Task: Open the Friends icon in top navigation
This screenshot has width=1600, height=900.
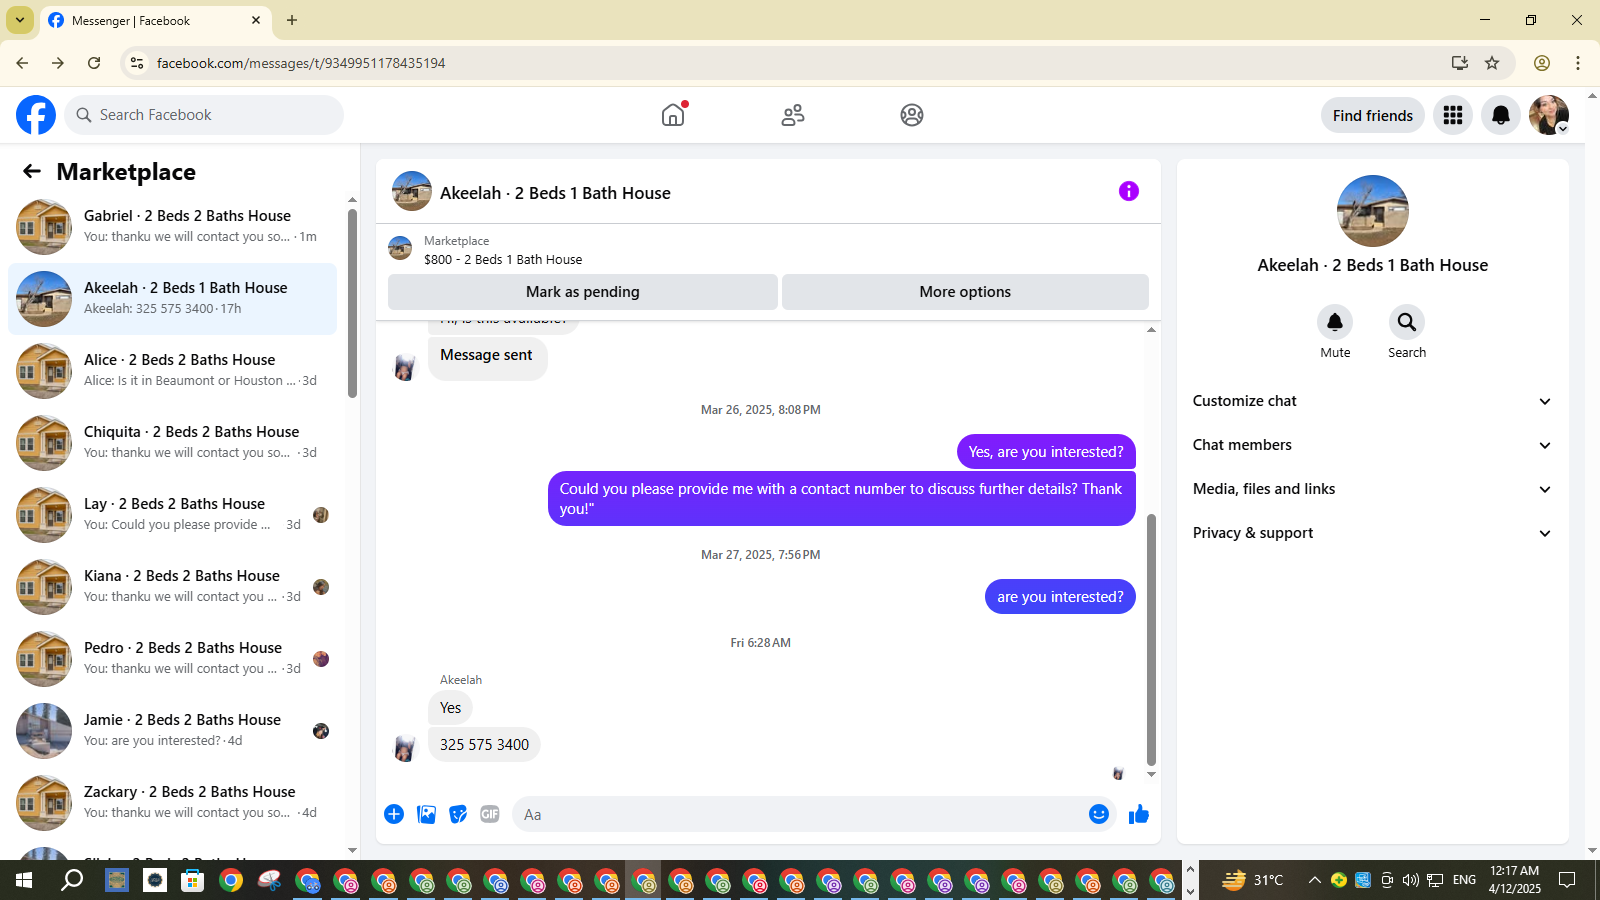Action: click(x=793, y=115)
